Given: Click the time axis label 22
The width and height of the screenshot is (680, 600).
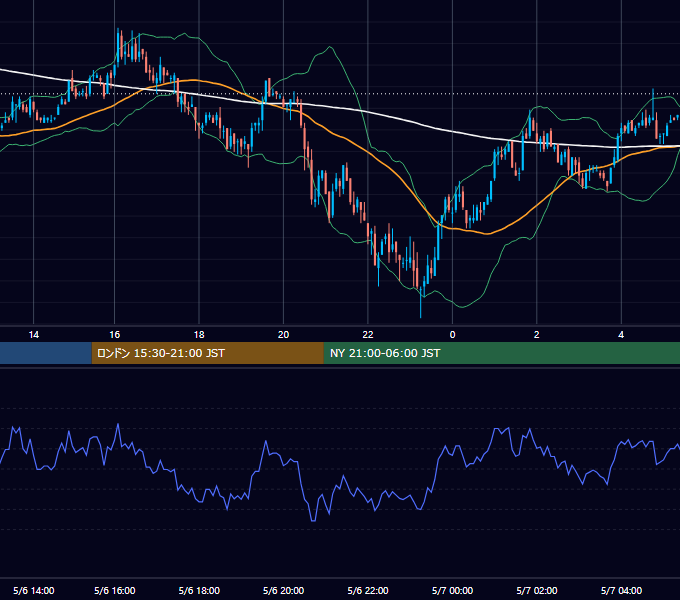Looking at the screenshot, I should pos(368,335).
